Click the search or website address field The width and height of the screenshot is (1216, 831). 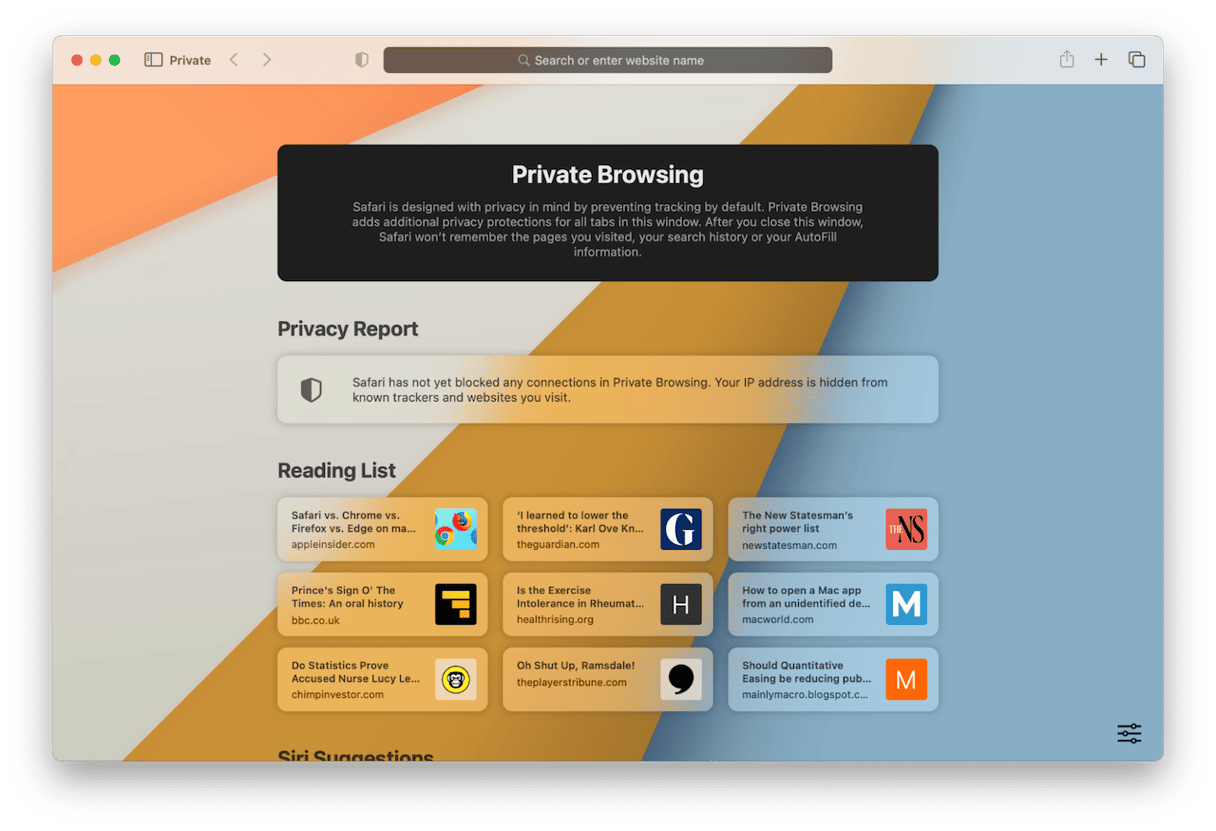(x=608, y=60)
